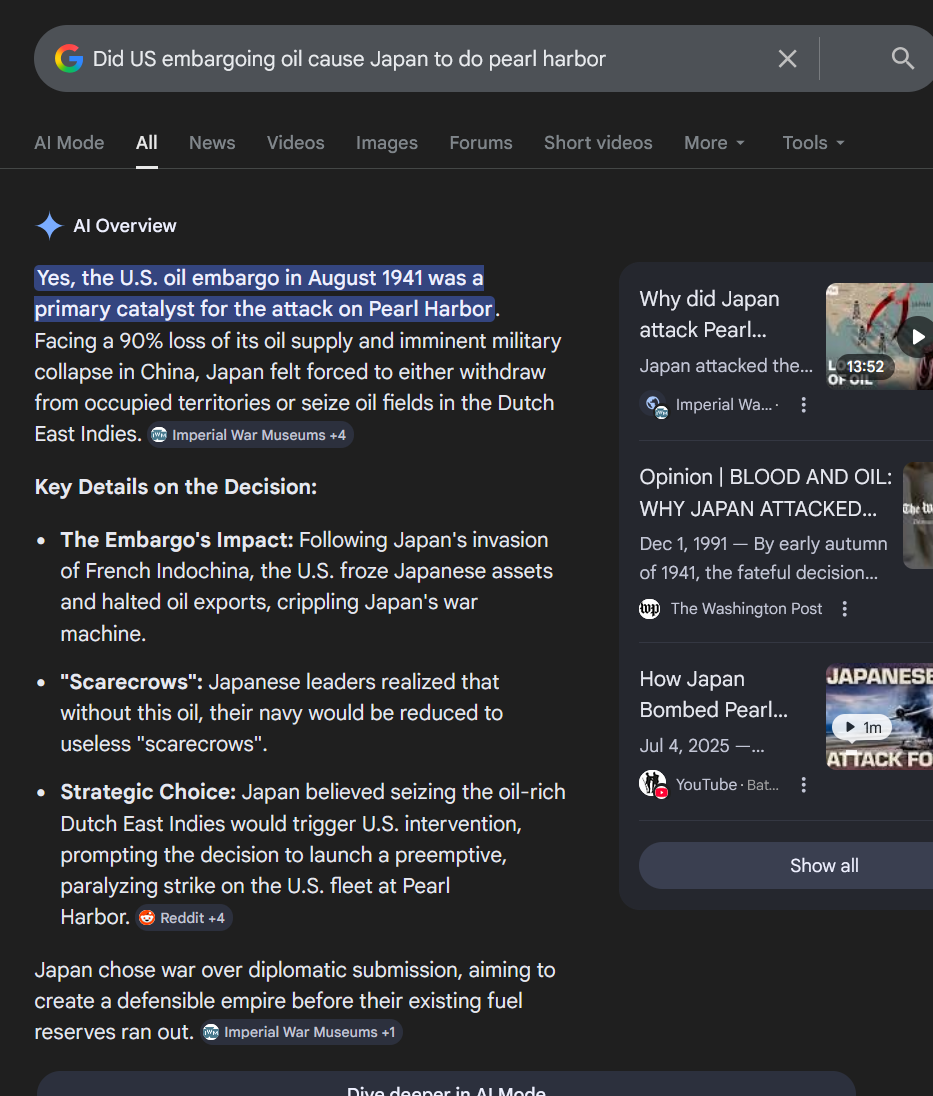Switch to Images tab

(x=386, y=143)
